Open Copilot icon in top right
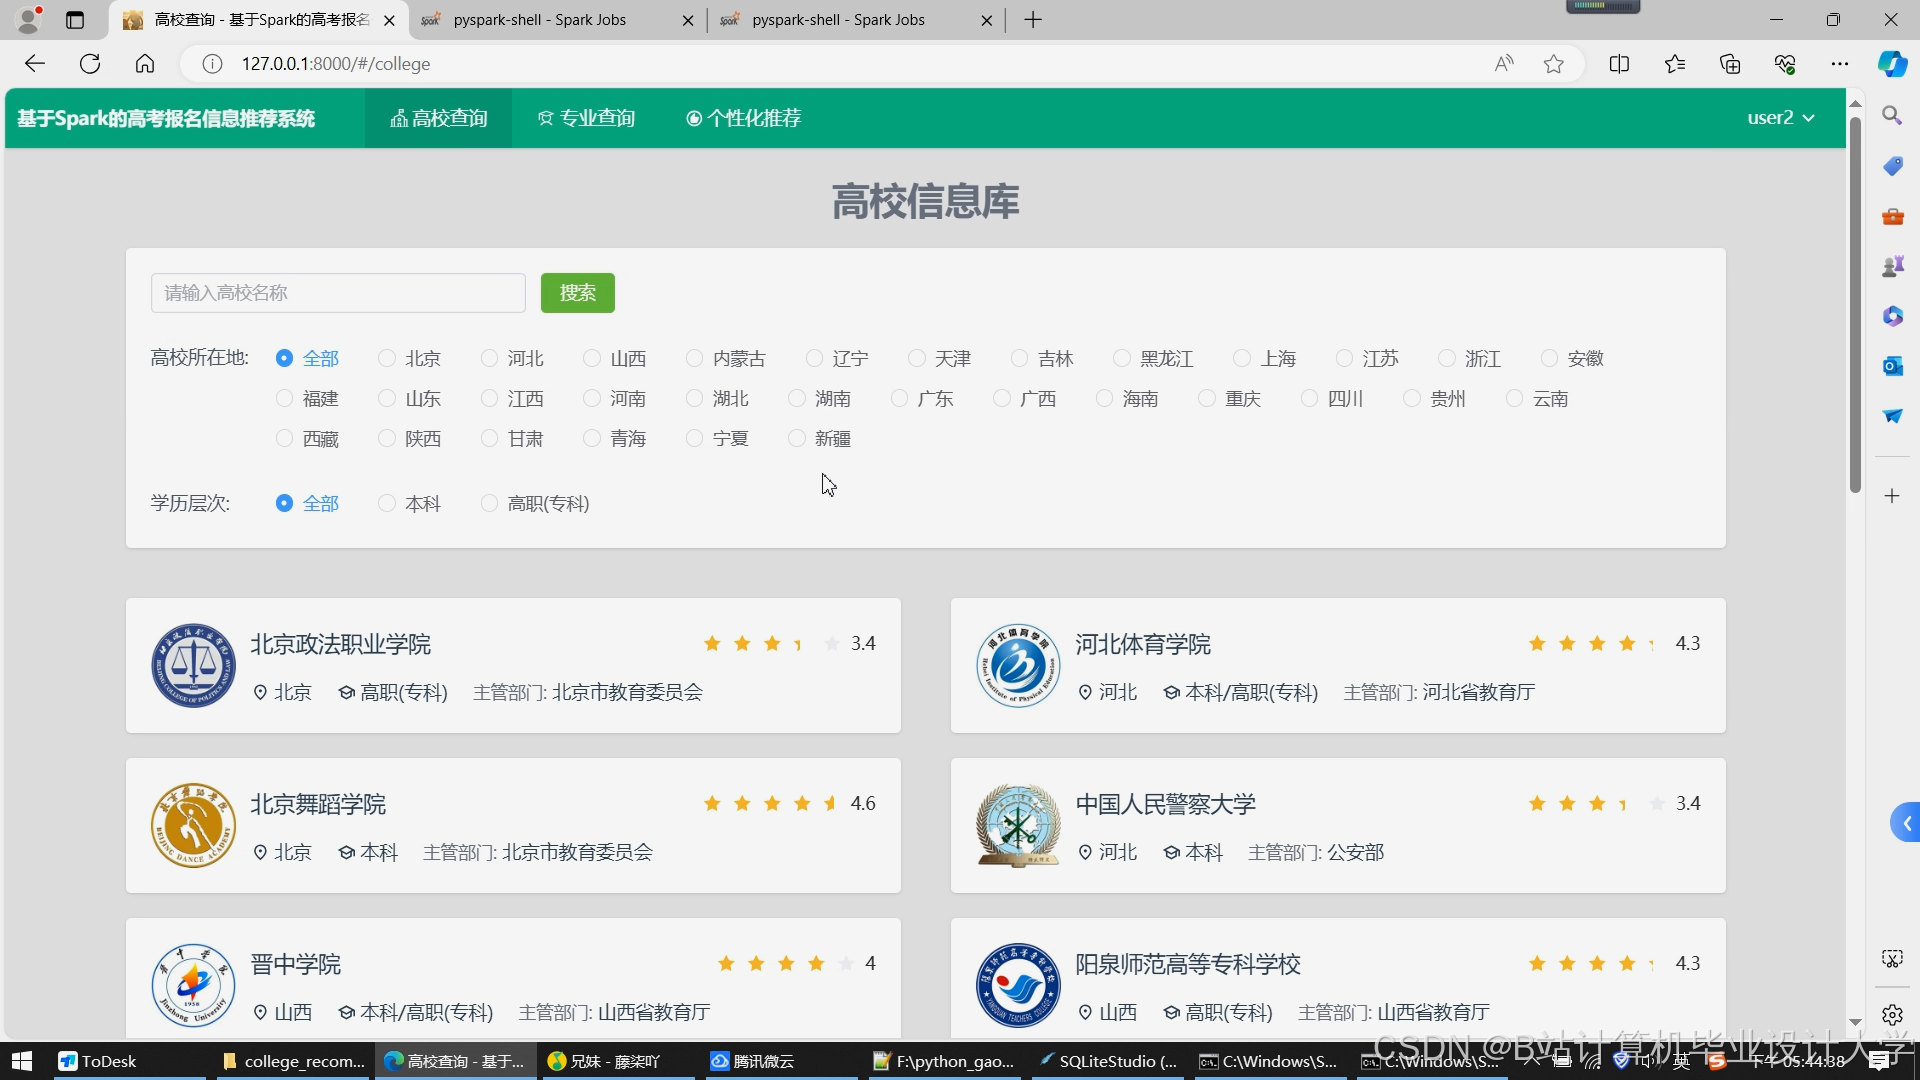The width and height of the screenshot is (1920, 1080). pyautogui.click(x=1892, y=64)
